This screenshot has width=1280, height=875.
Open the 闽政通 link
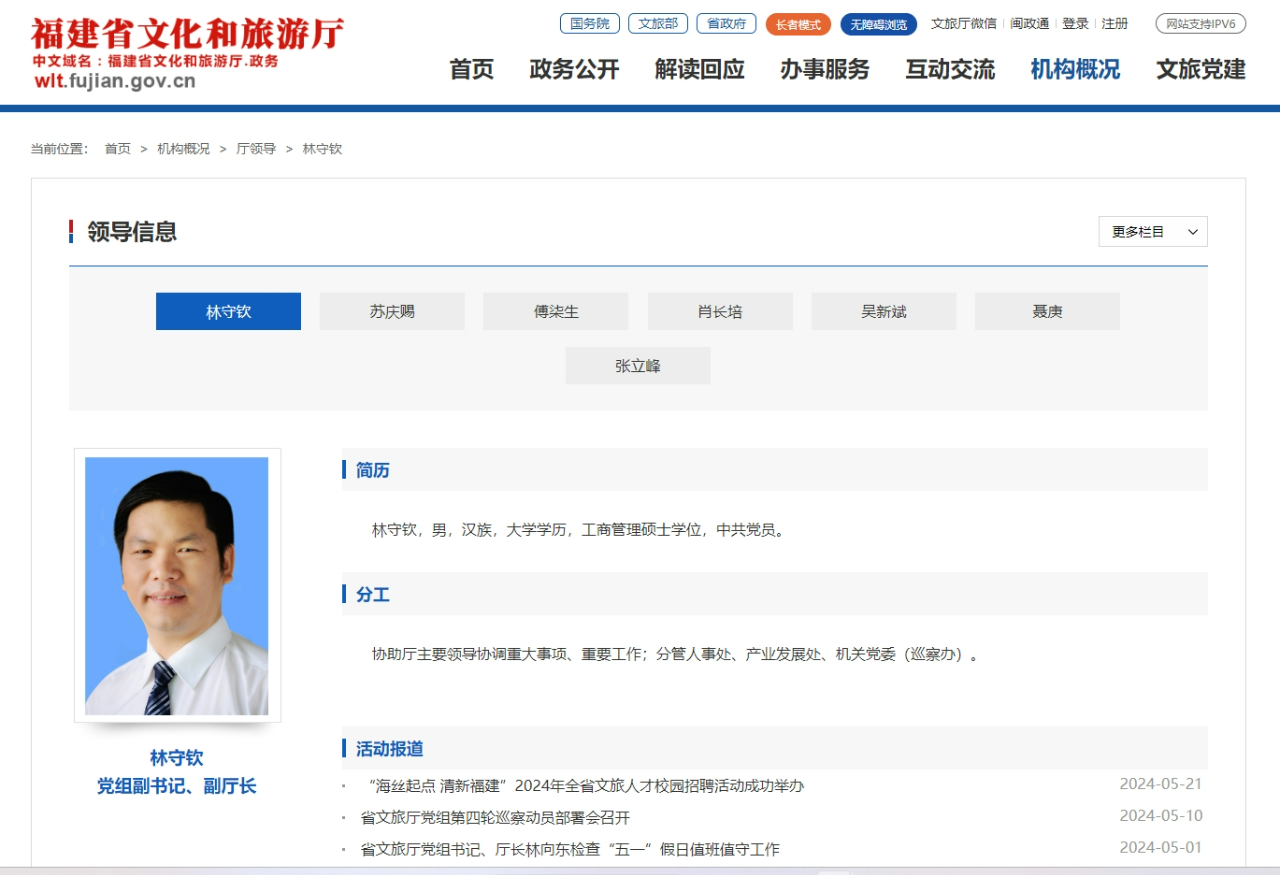(x=1030, y=23)
